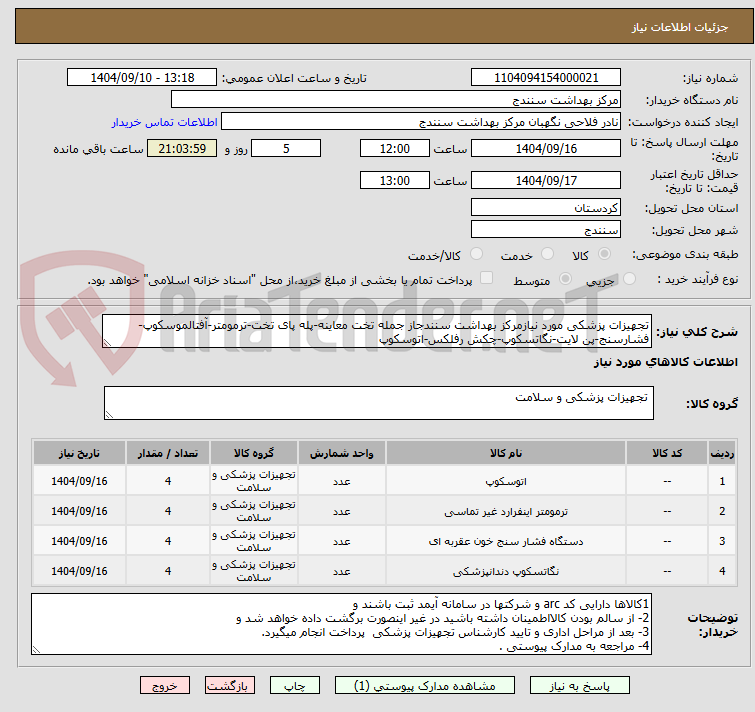755x712 pixels.
Task: Click the شرح کلی نیاز description text area
Action: point(377,331)
